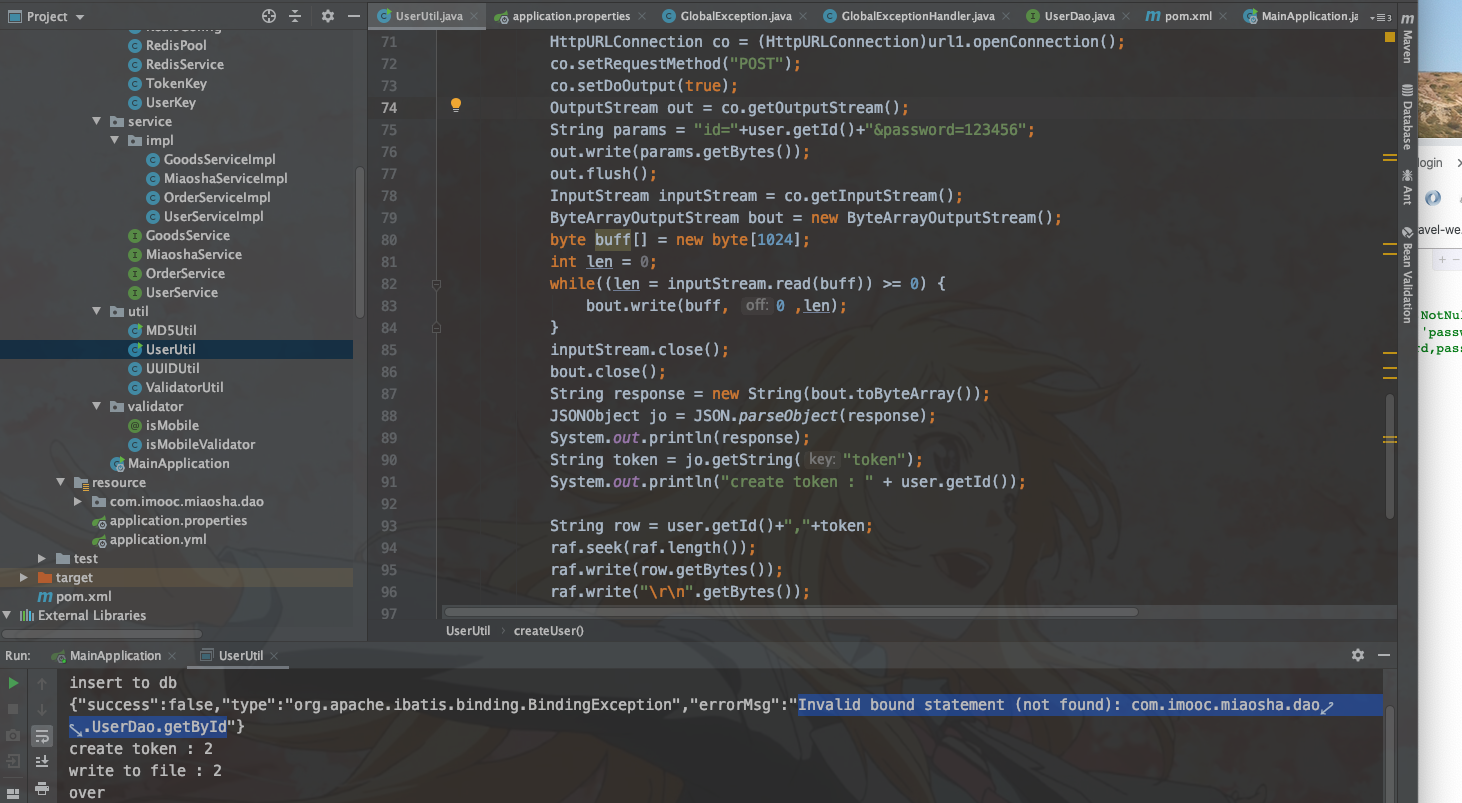
Task: Click the UserUtil breadcrumb
Action: point(468,630)
